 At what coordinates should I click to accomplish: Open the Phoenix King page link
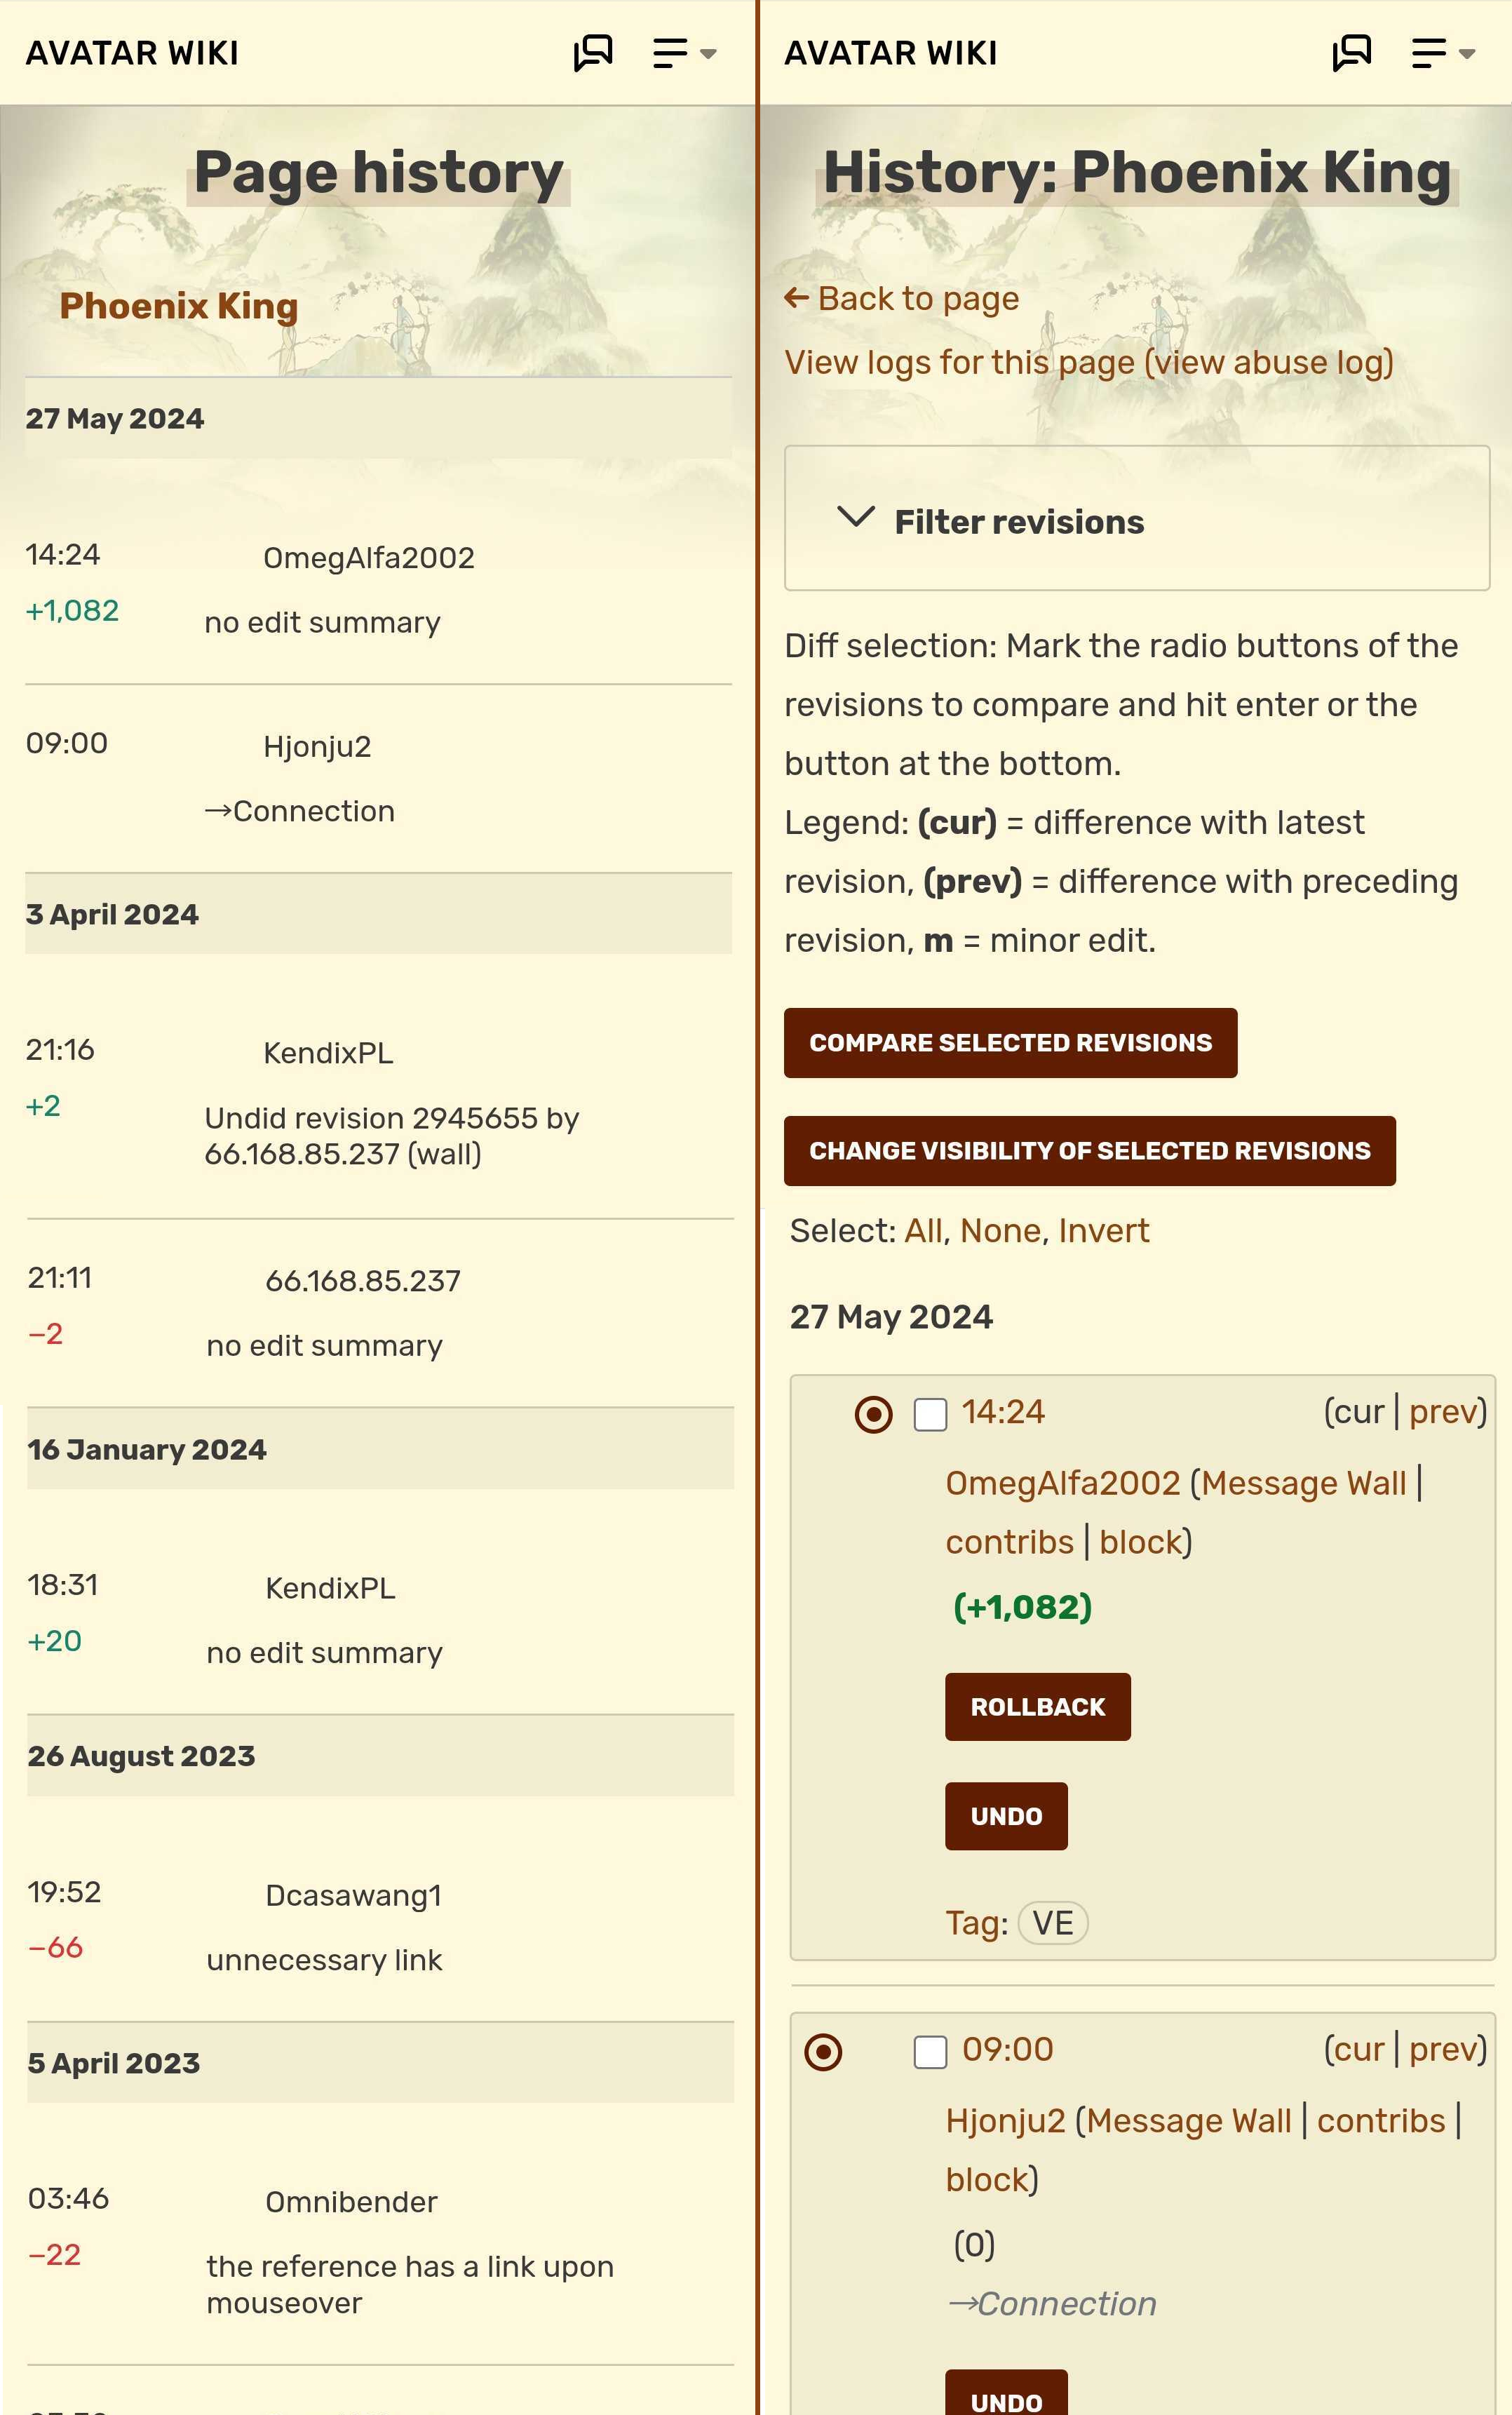pyautogui.click(x=179, y=306)
